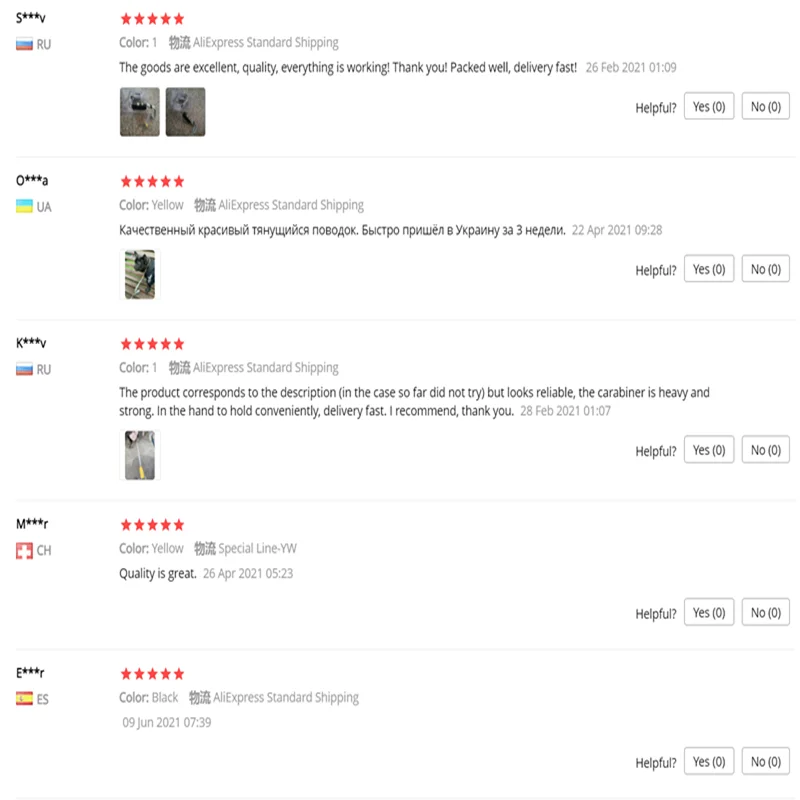Open second photo in S***v's review
The height and width of the screenshot is (800, 800).
coord(185,111)
